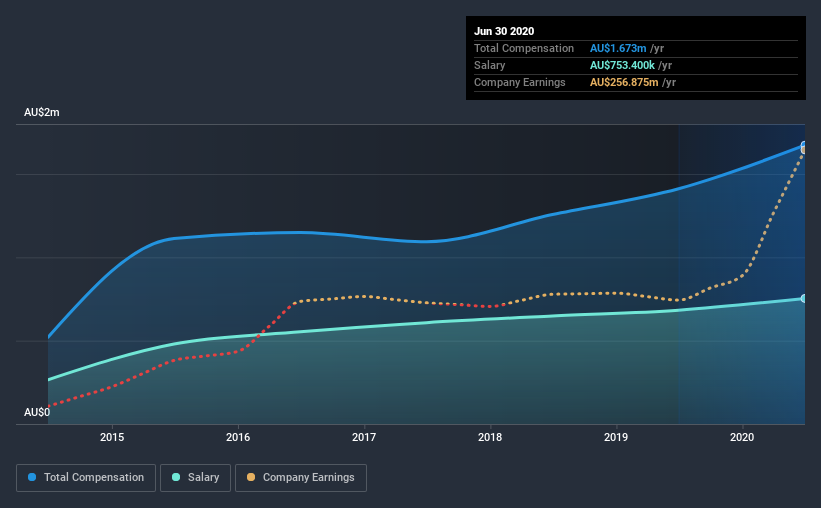The image size is (821, 508).
Task: Click the Jun 30 2020 tooltip date
Action: (x=504, y=31)
